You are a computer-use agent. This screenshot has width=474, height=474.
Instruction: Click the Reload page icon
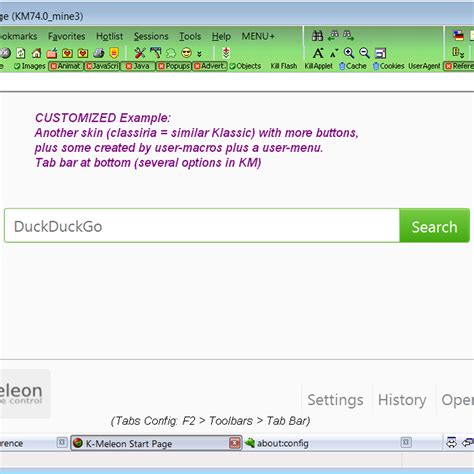click(x=21, y=53)
